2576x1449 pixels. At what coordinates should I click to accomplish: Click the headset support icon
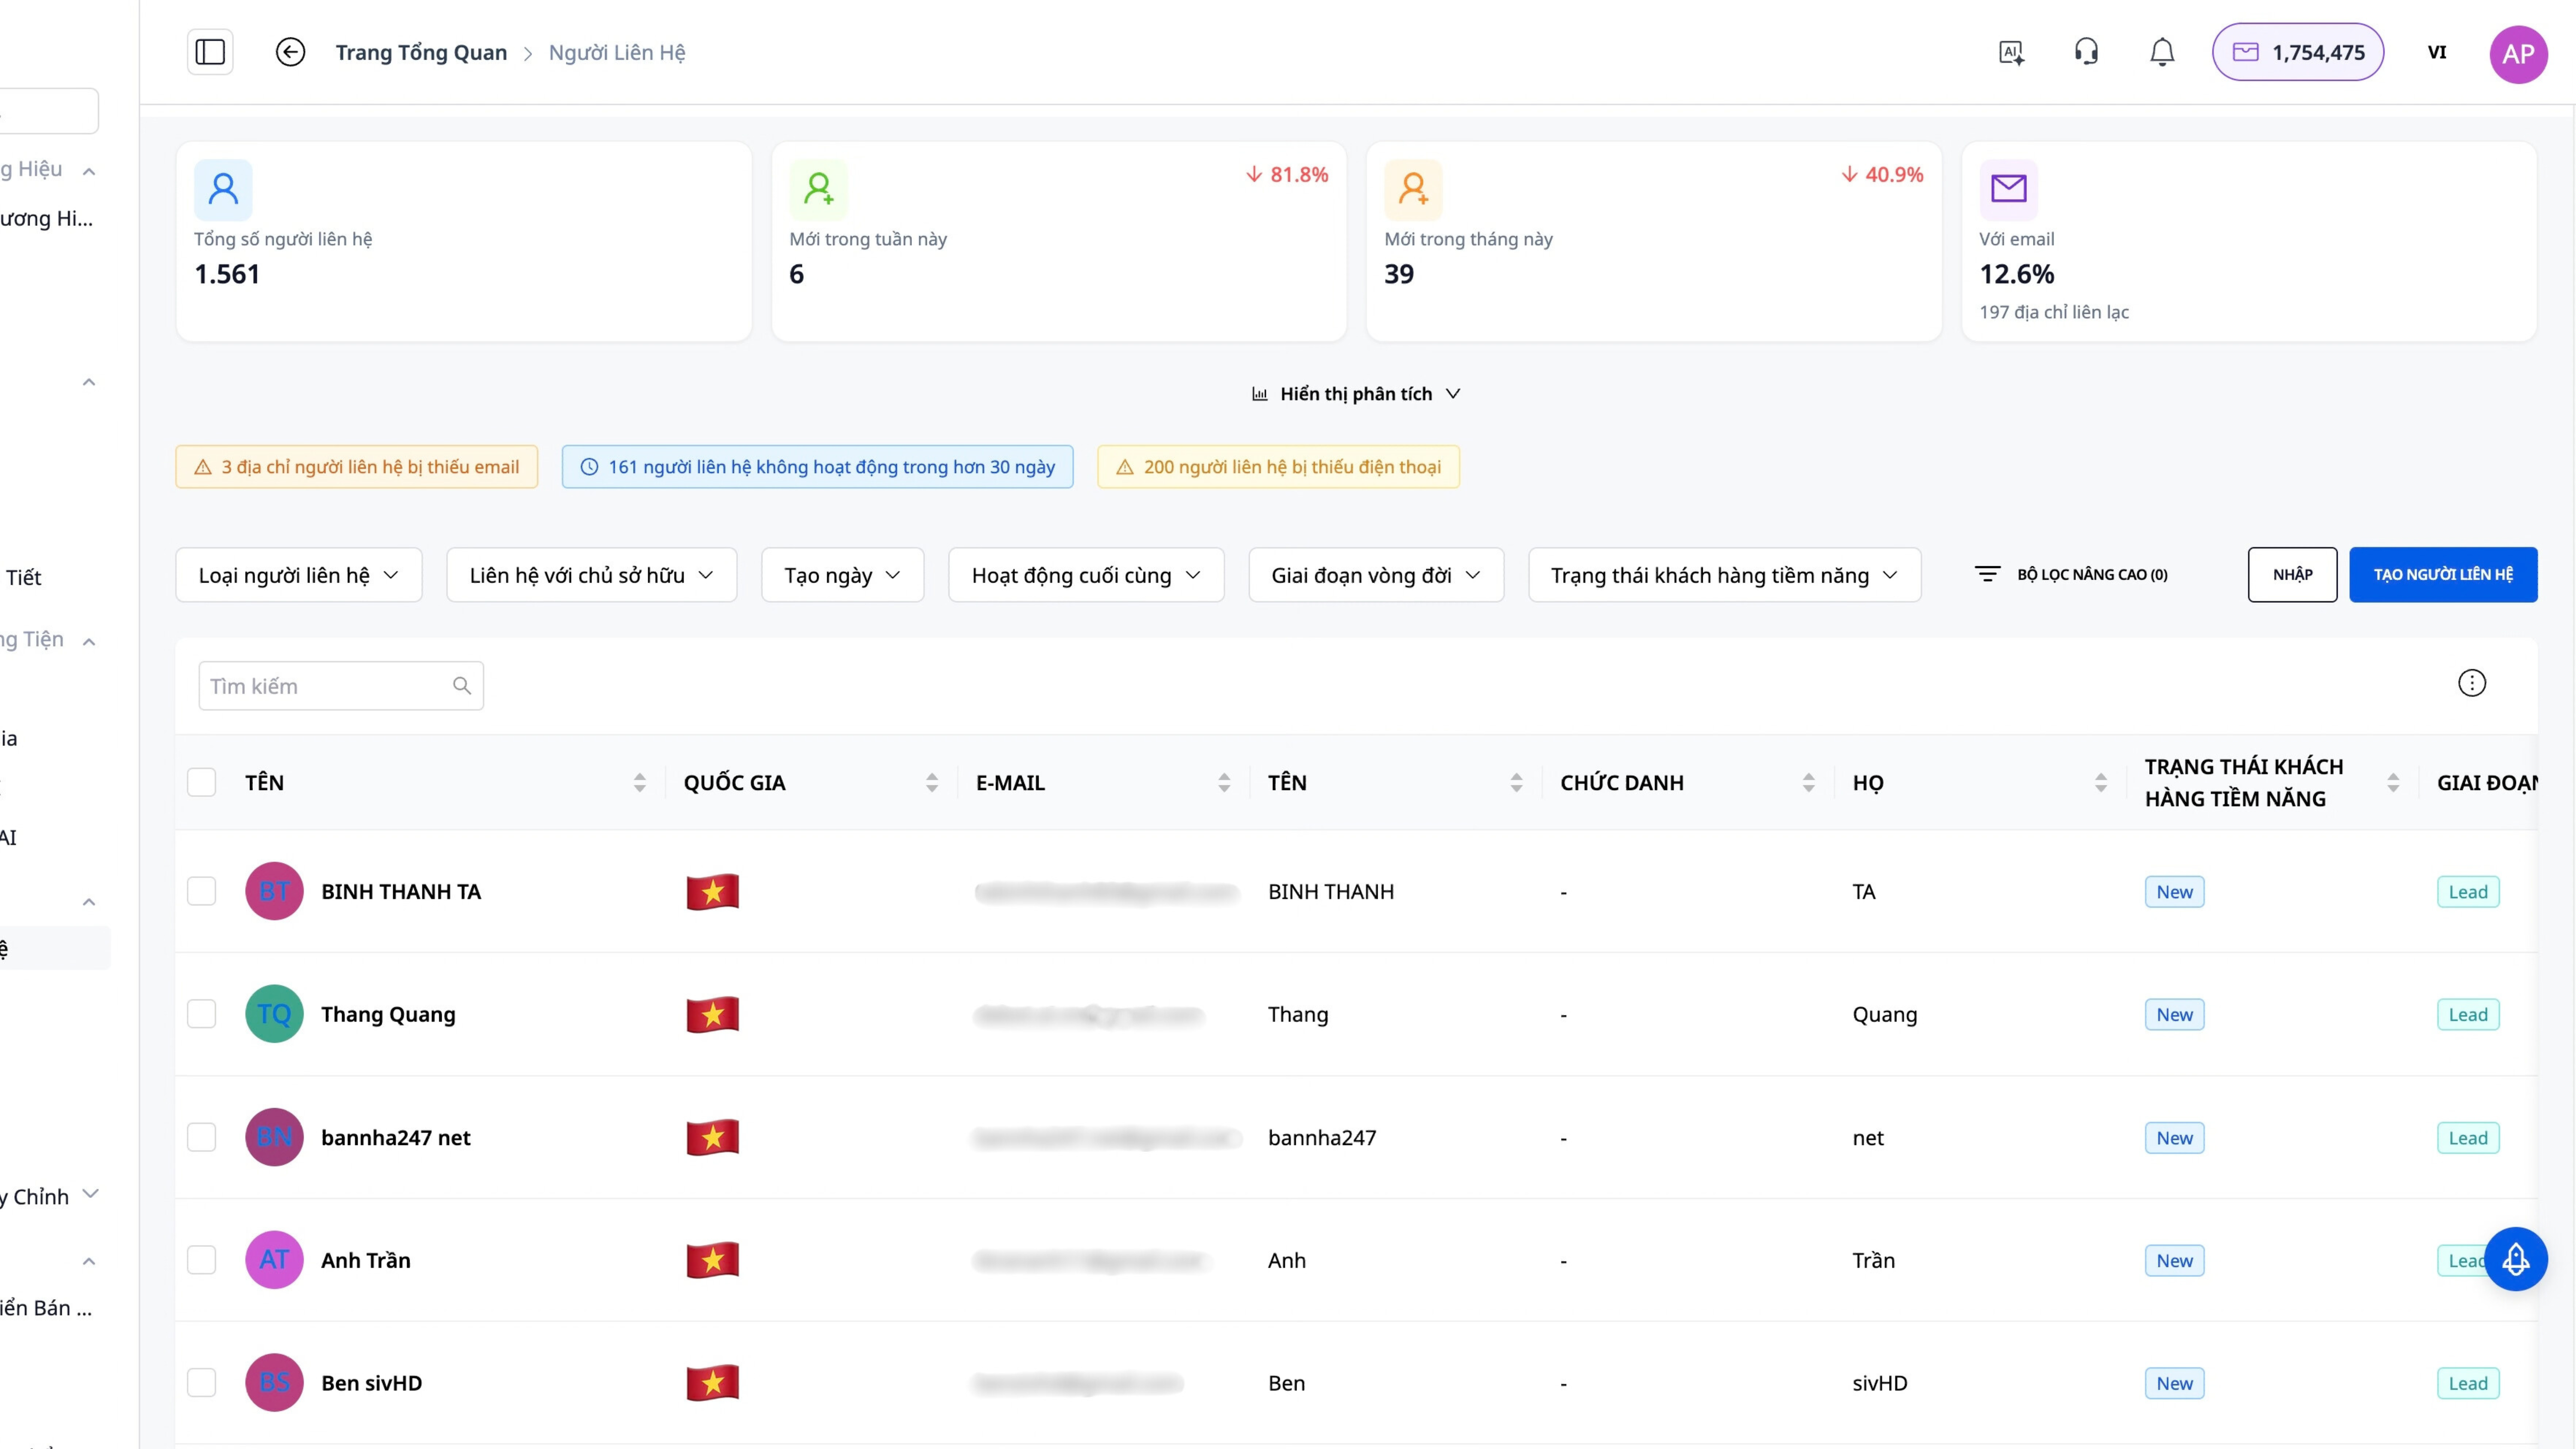[x=2086, y=52]
